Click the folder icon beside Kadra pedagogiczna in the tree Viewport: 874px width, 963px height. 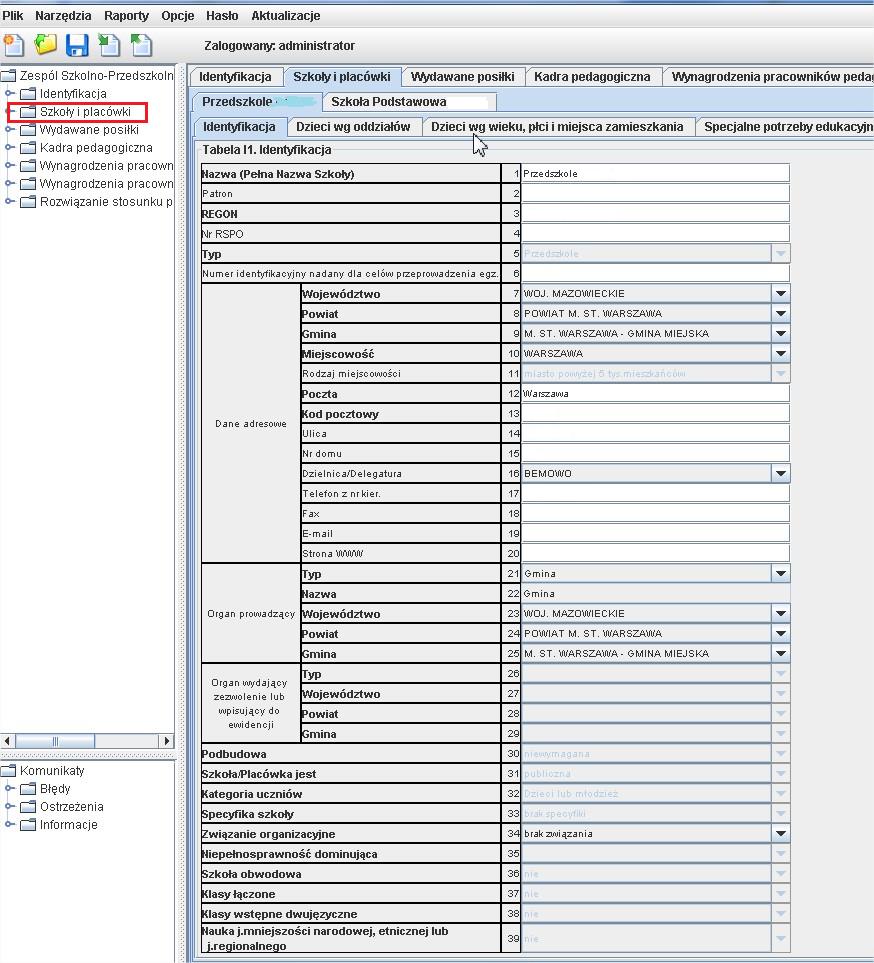coord(28,147)
